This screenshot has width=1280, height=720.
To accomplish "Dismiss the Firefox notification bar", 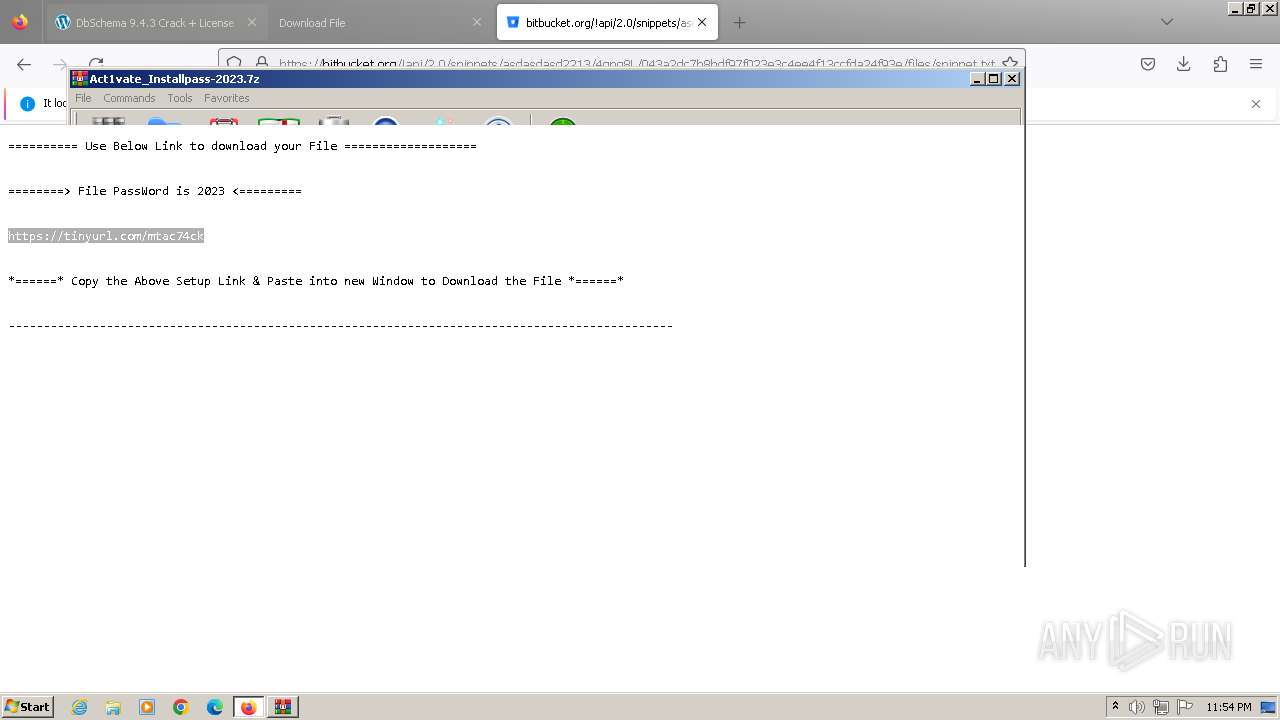I will pyautogui.click(x=1256, y=103).
